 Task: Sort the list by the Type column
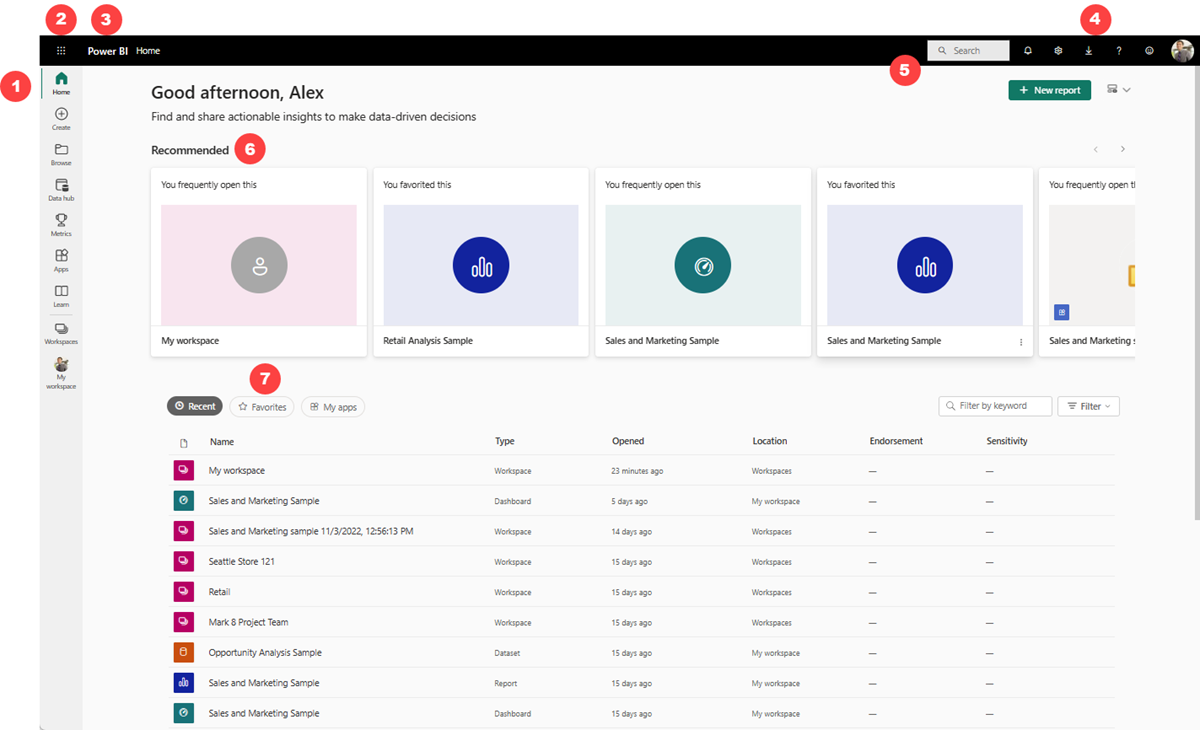pyautogui.click(x=505, y=441)
